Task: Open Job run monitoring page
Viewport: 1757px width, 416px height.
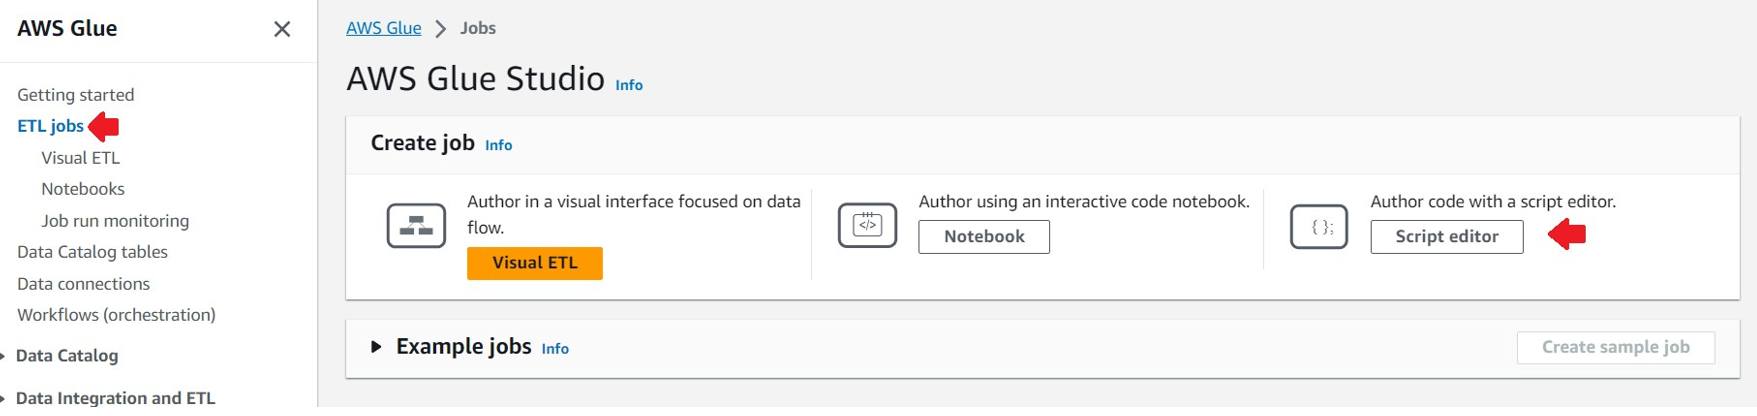Action: [x=115, y=221]
